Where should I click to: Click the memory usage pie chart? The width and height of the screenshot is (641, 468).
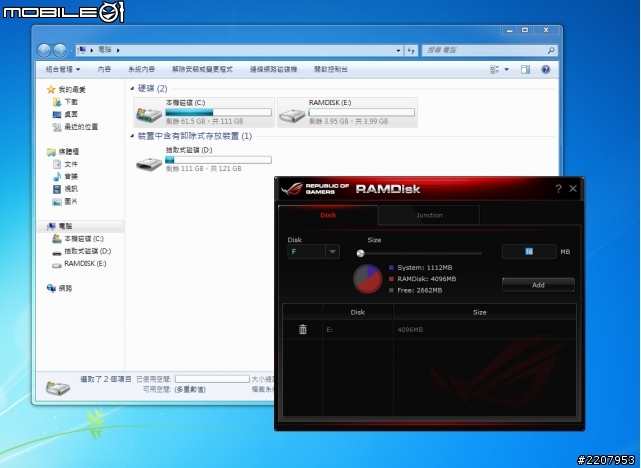(x=368, y=279)
